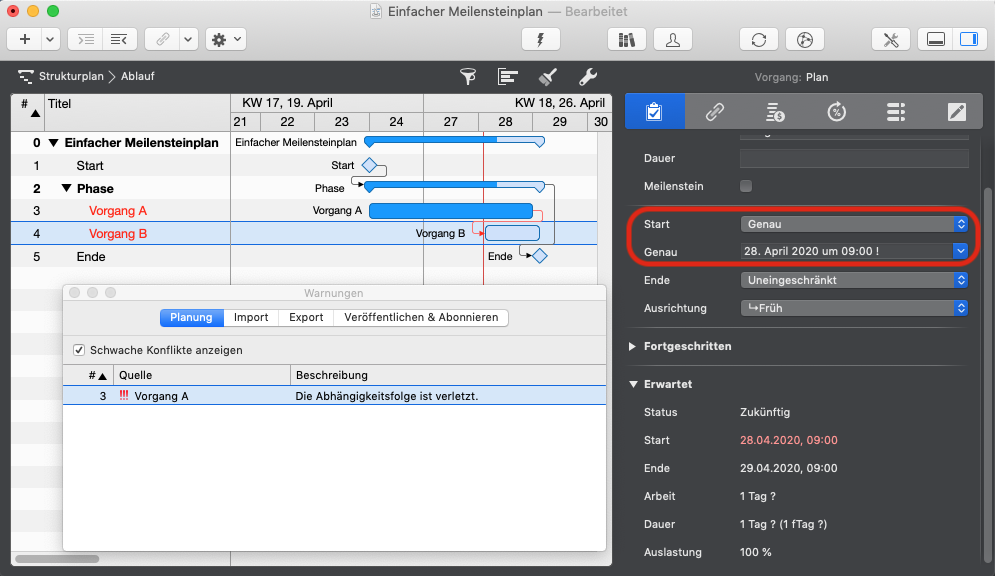Image resolution: width=995 pixels, height=576 pixels.
Task: Click the paintbrush style icon
Action: click(548, 76)
